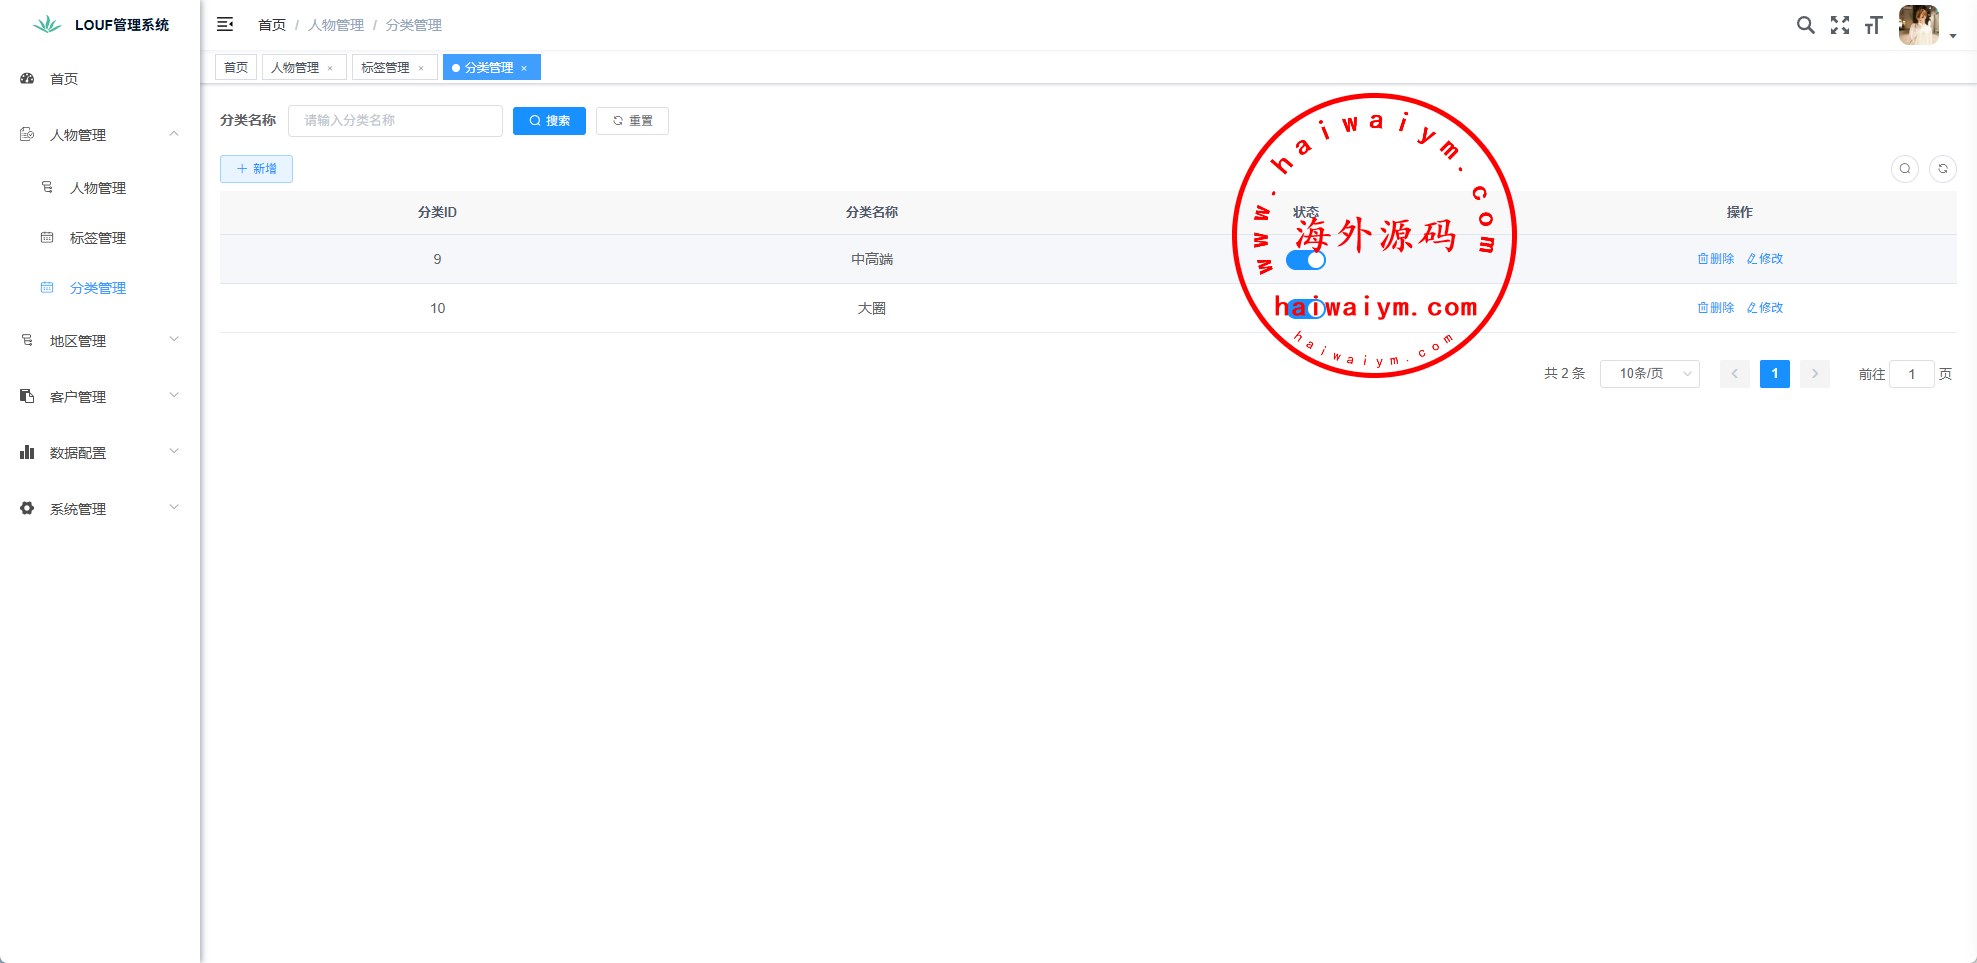Collapse the 人物管理 sidebar group

(x=100, y=135)
